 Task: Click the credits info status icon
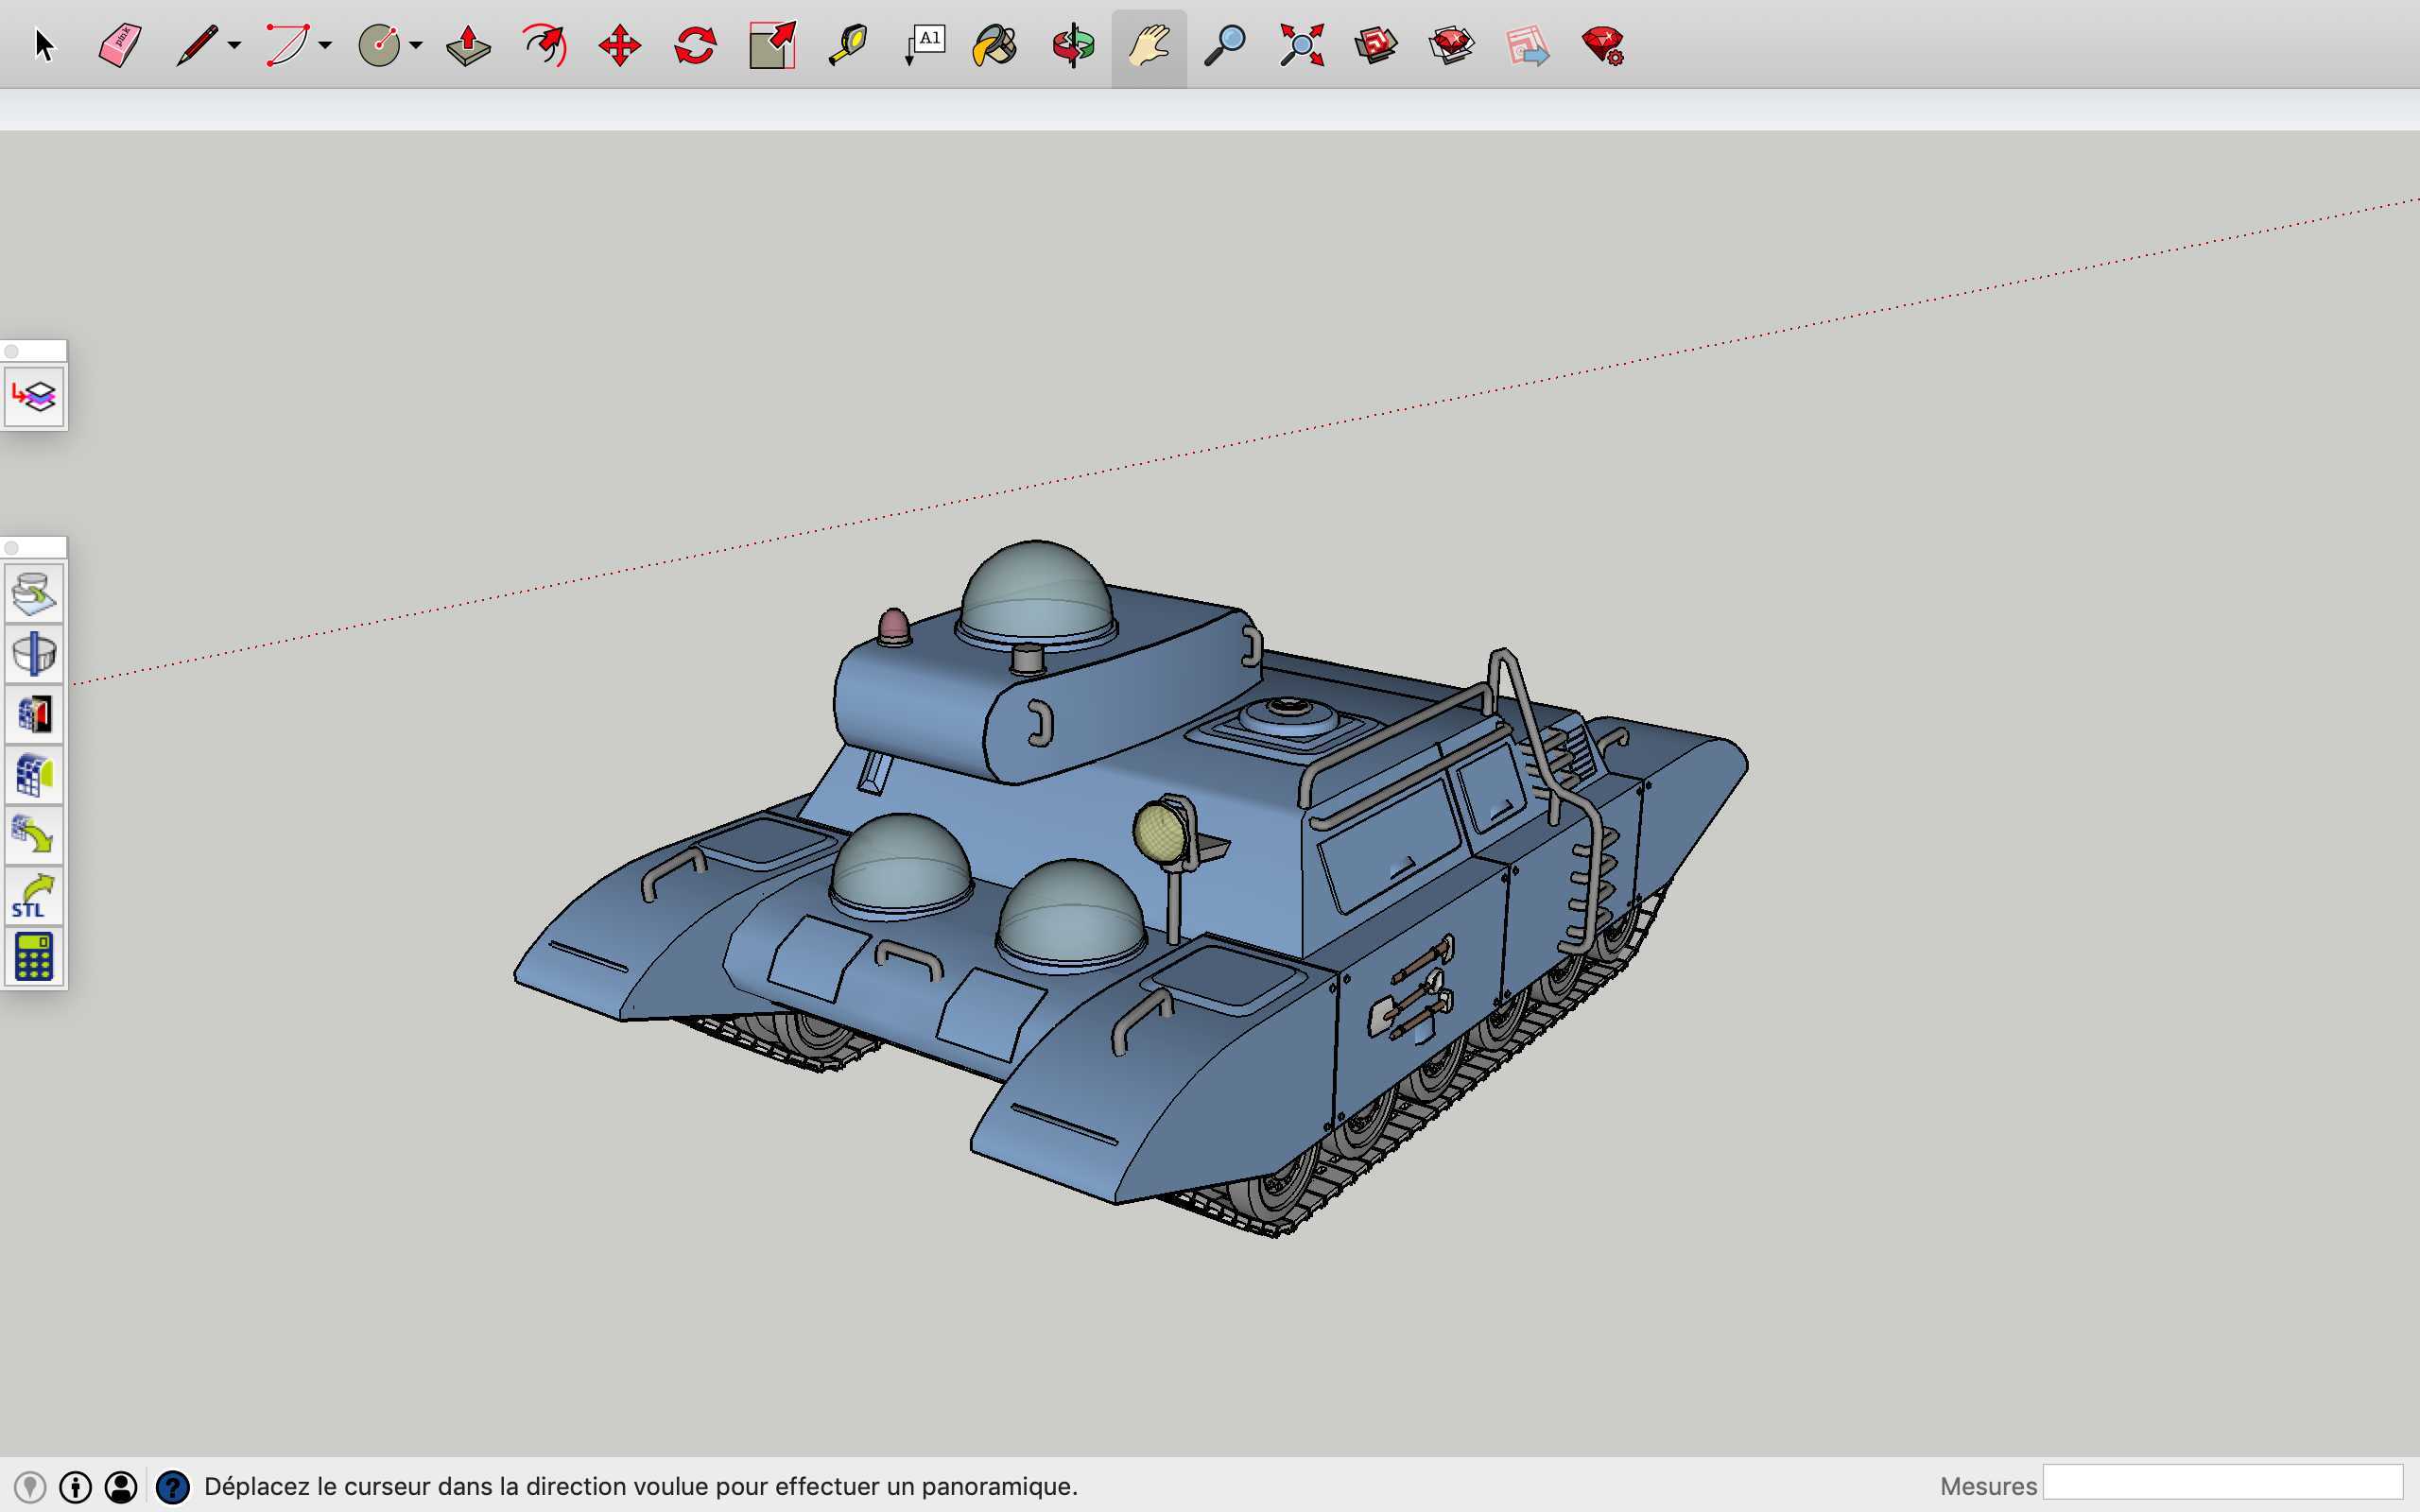pyautogui.click(x=75, y=1487)
